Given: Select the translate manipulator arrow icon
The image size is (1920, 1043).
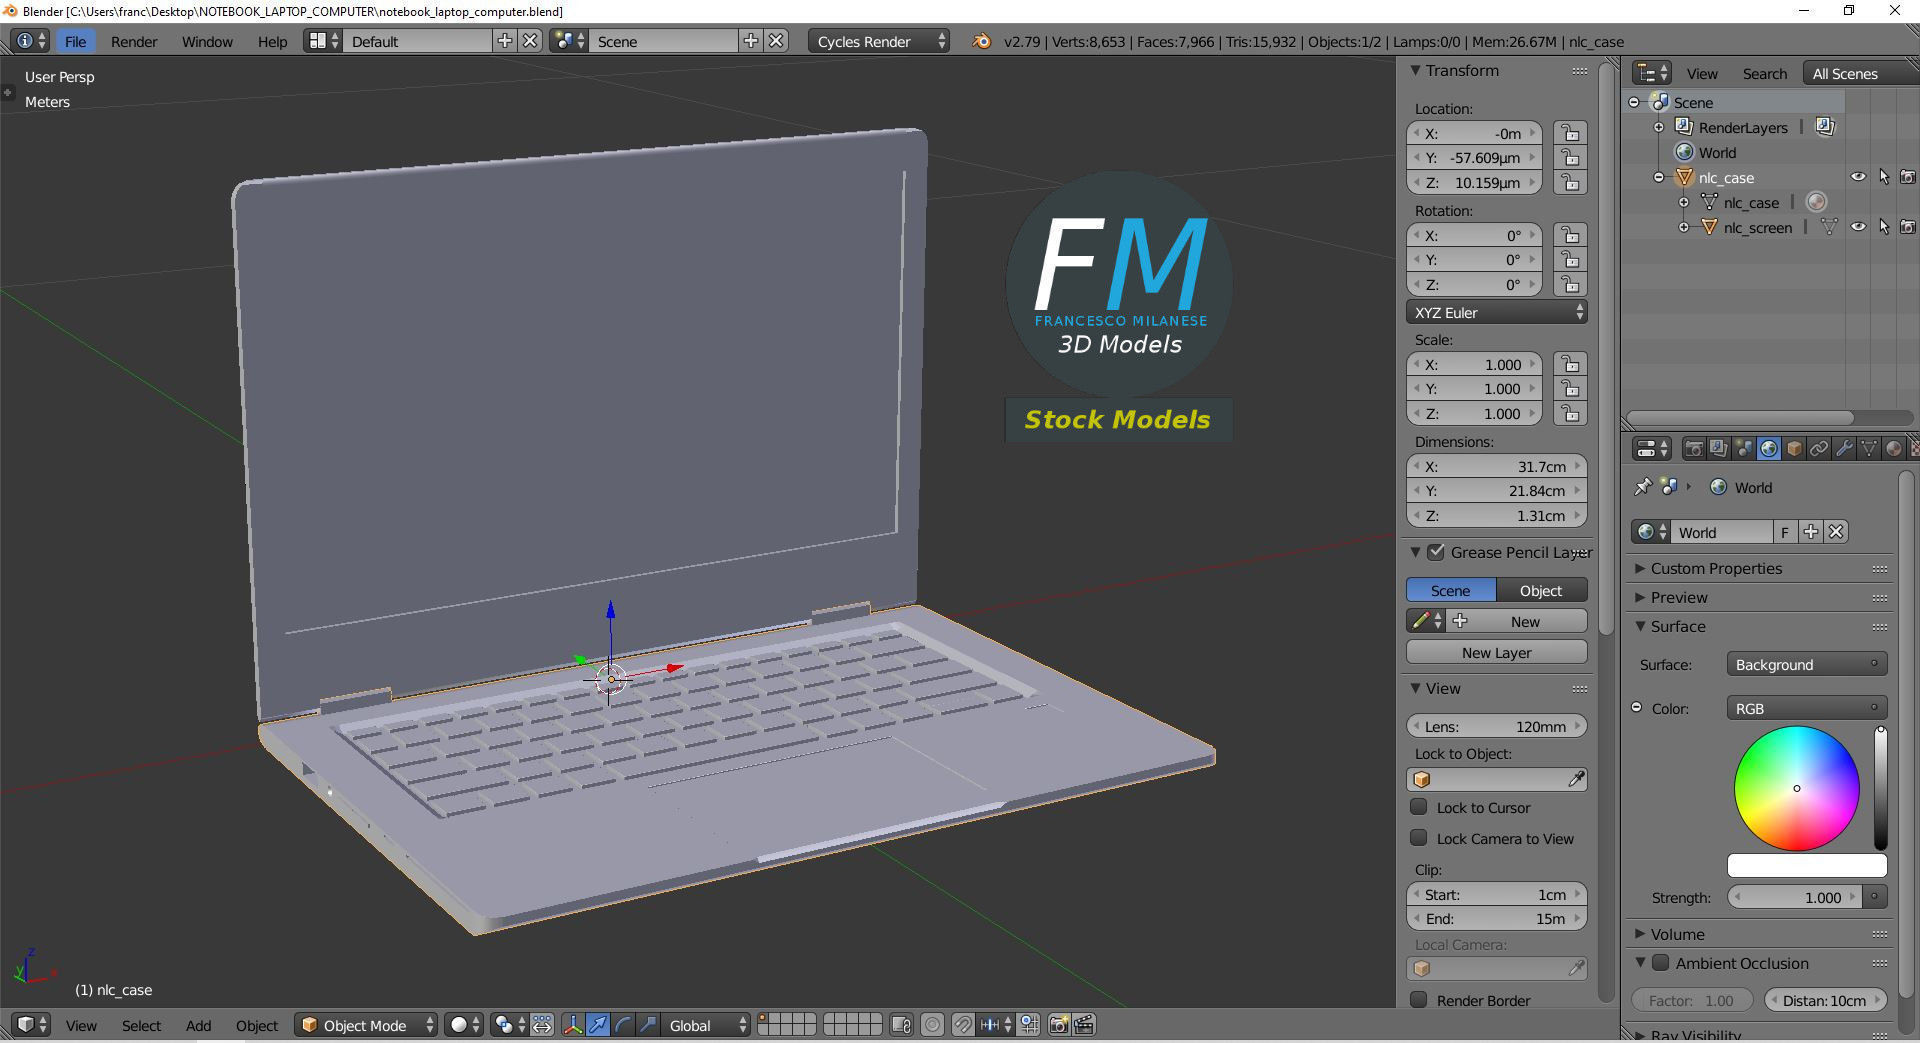Looking at the screenshot, I should [597, 1025].
